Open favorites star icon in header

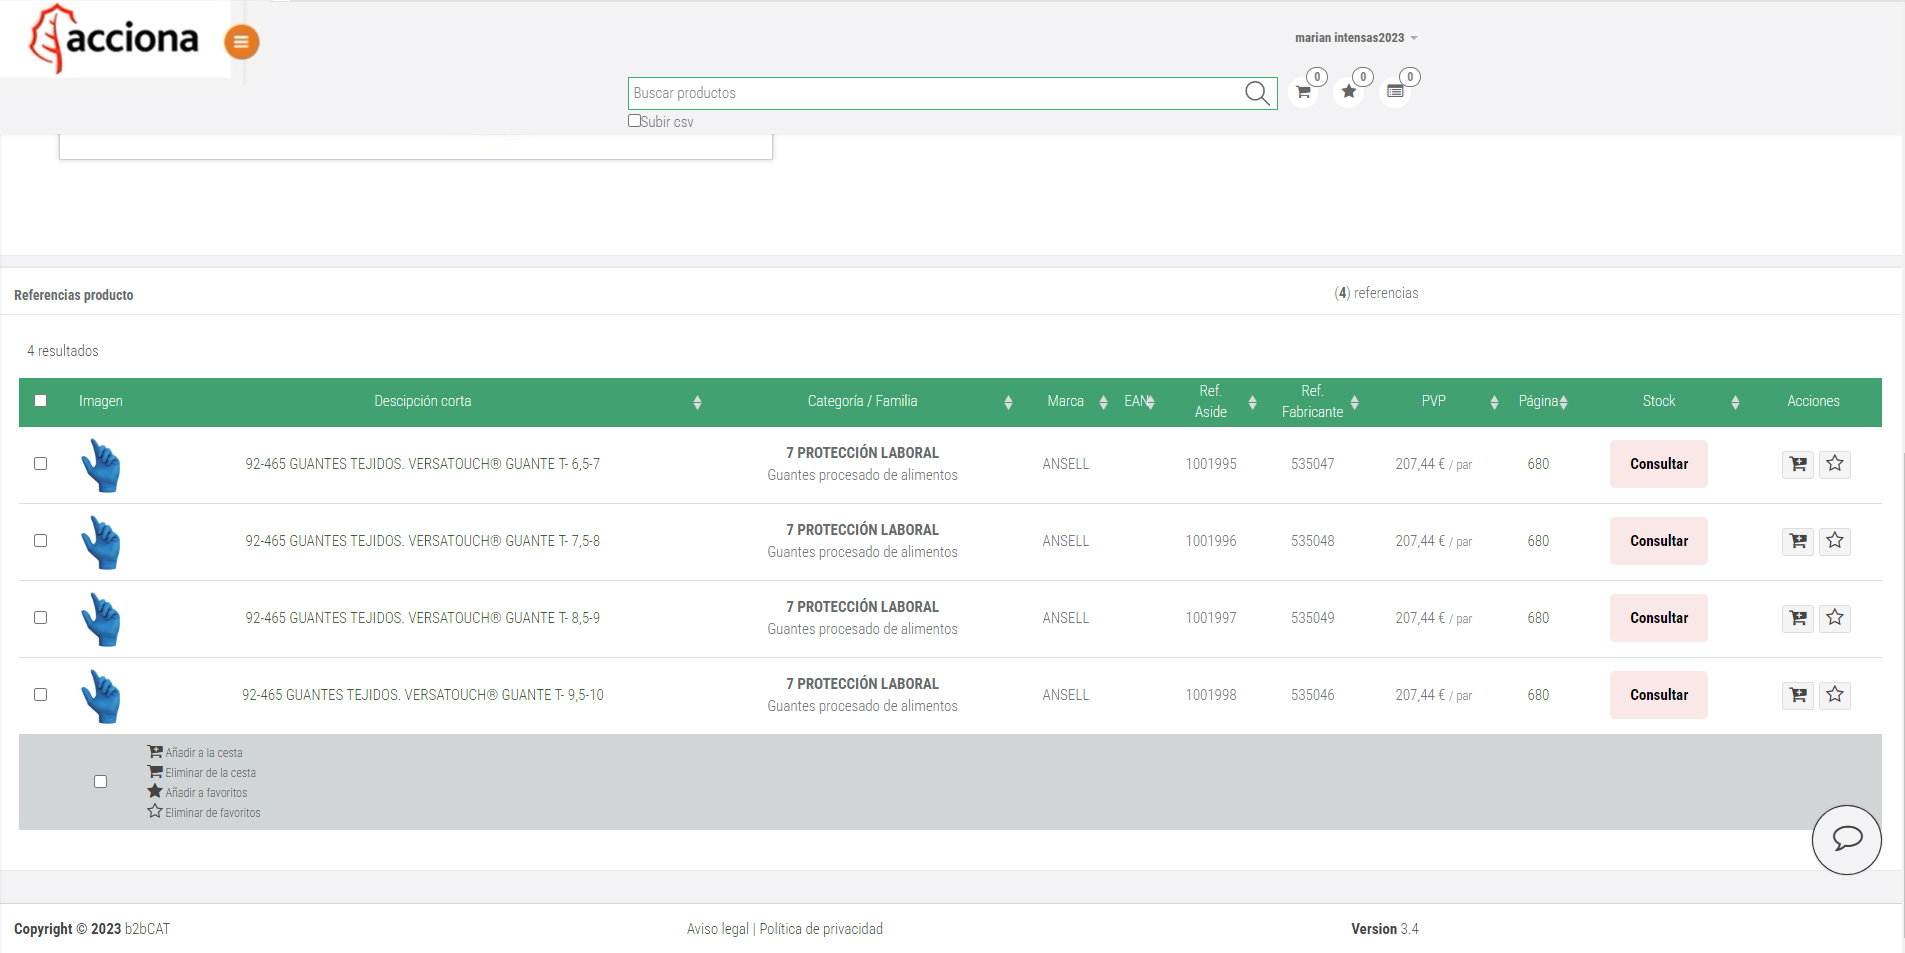tap(1349, 92)
